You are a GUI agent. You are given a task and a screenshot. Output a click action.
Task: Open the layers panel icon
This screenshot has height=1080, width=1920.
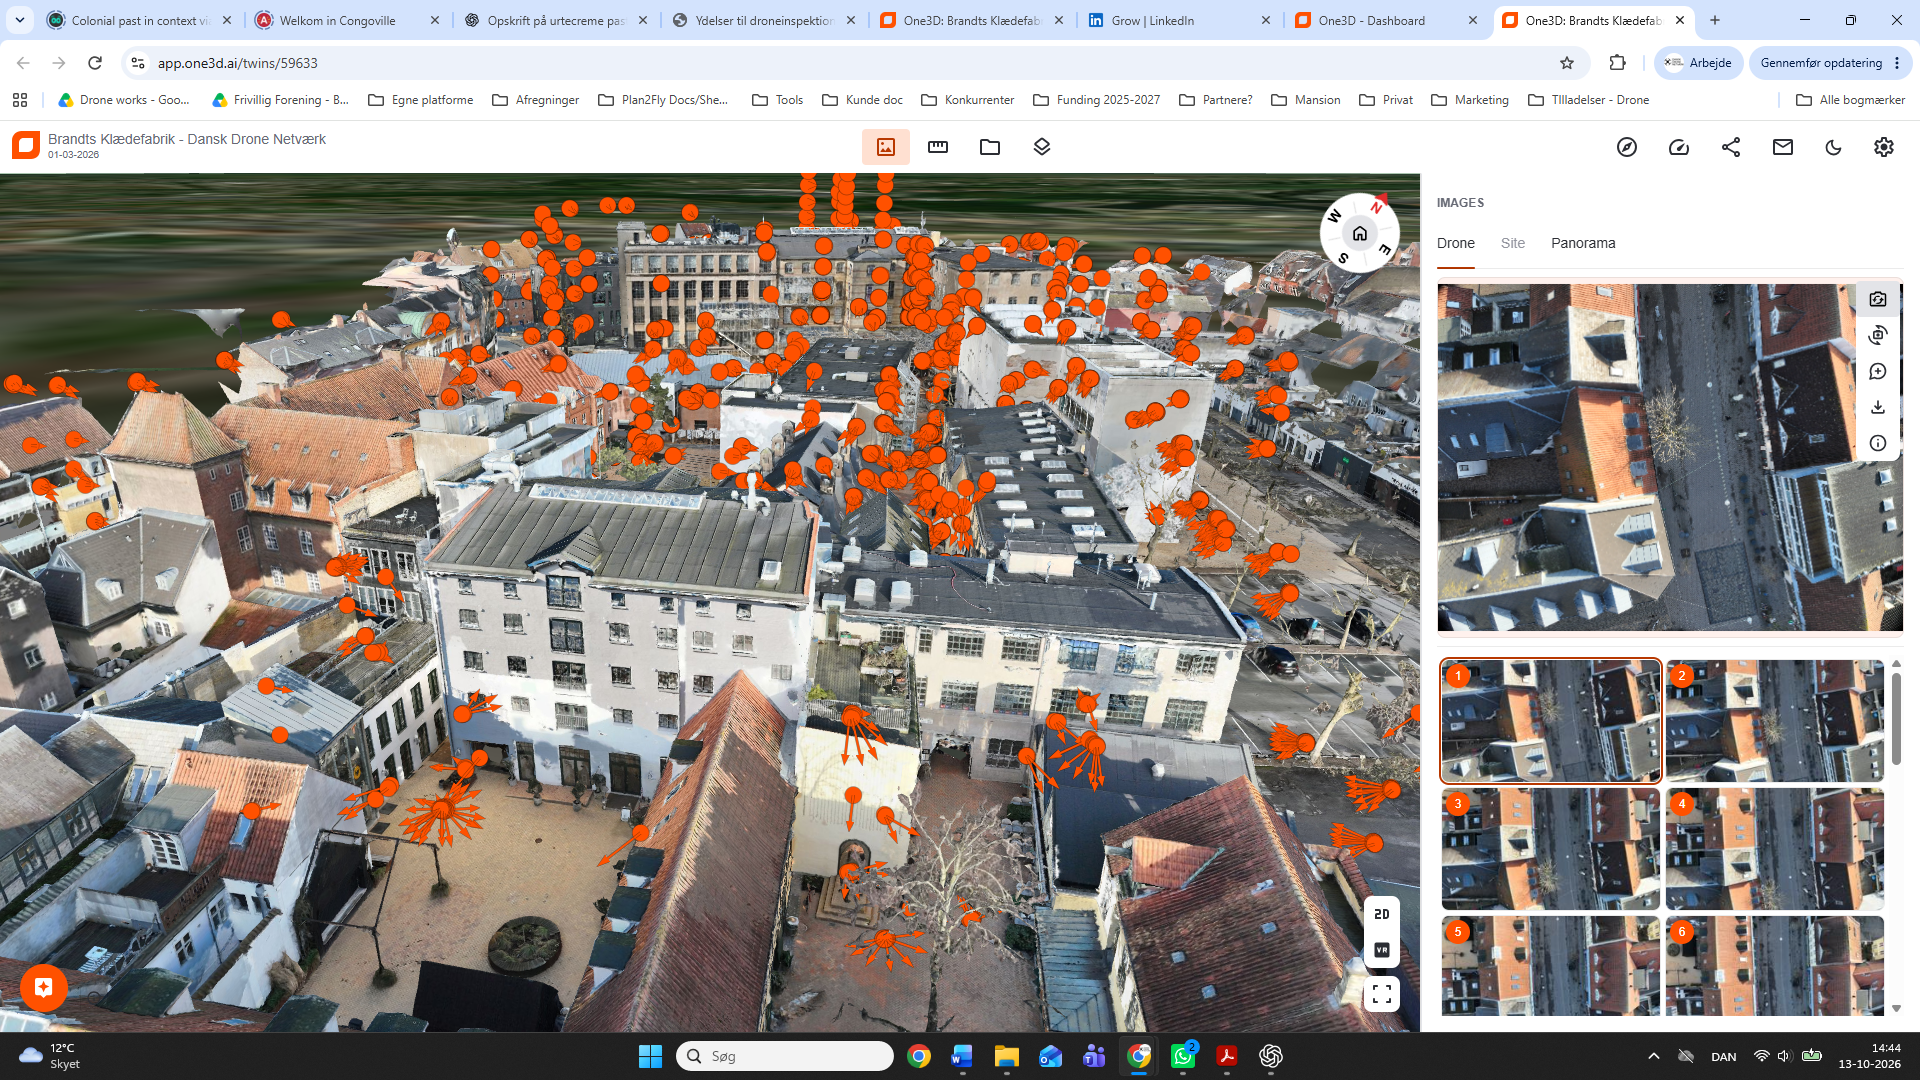tap(1042, 147)
